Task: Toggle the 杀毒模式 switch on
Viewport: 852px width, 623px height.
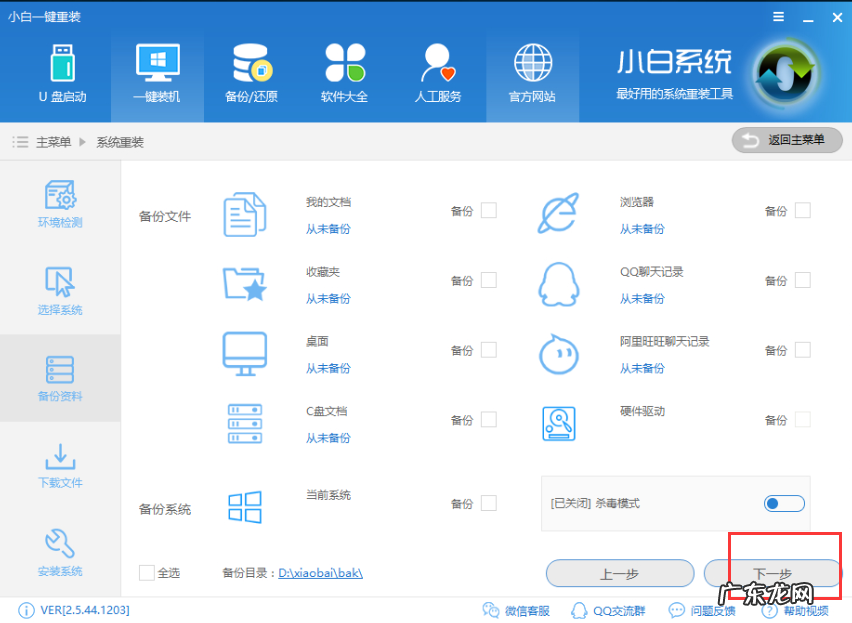Action: pos(783,503)
